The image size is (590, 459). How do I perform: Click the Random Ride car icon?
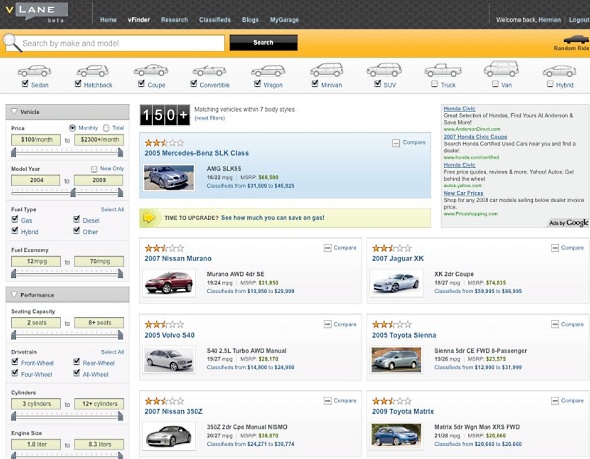pyautogui.click(x=576, y=39)
